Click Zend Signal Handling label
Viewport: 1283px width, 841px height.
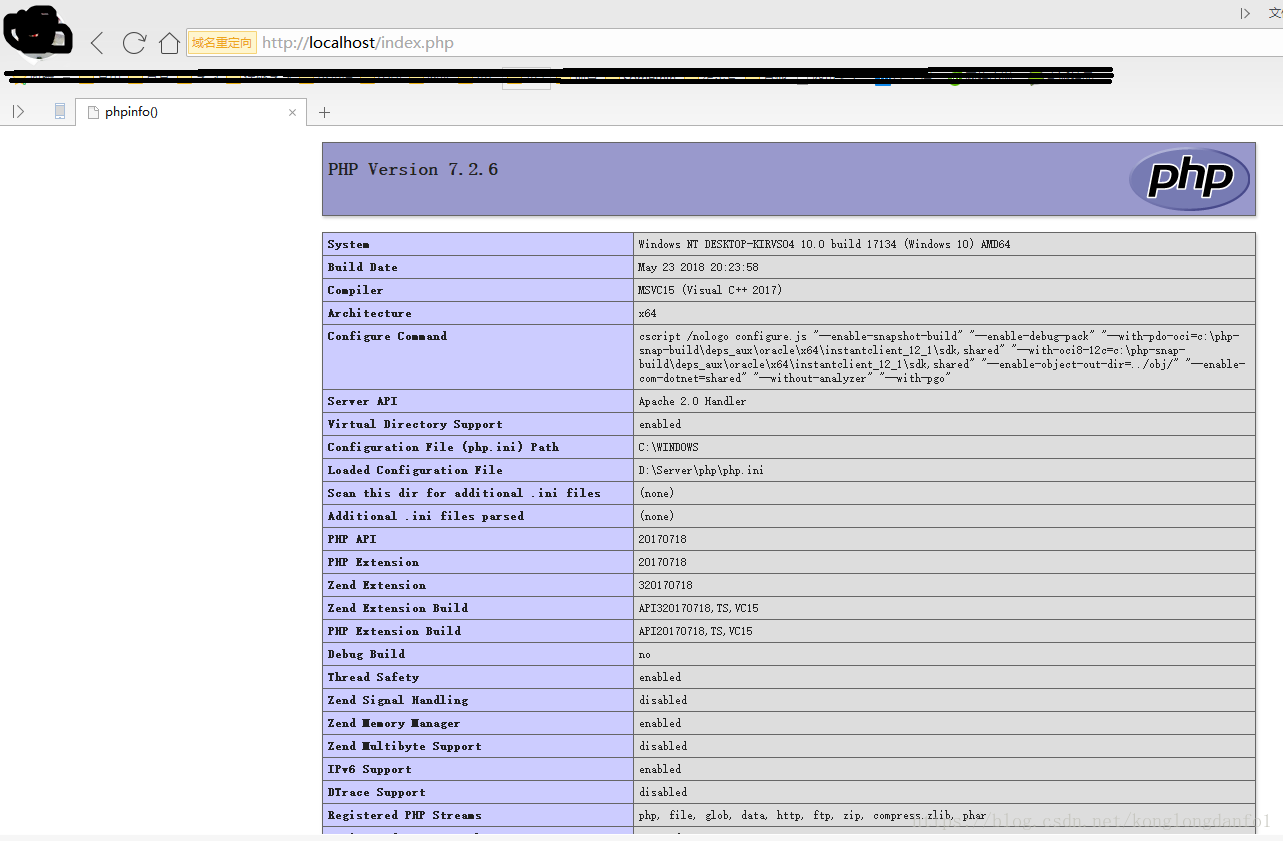(397, 700)
